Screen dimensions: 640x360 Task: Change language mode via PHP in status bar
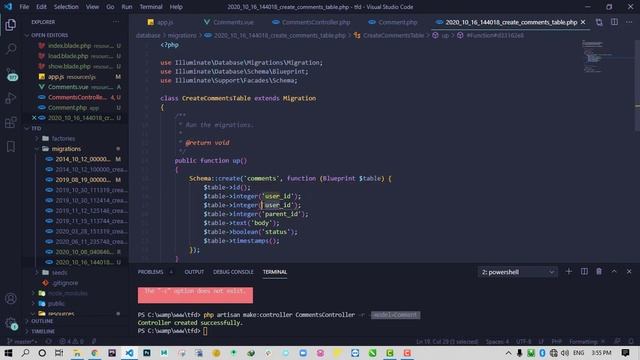coord(556,341)
